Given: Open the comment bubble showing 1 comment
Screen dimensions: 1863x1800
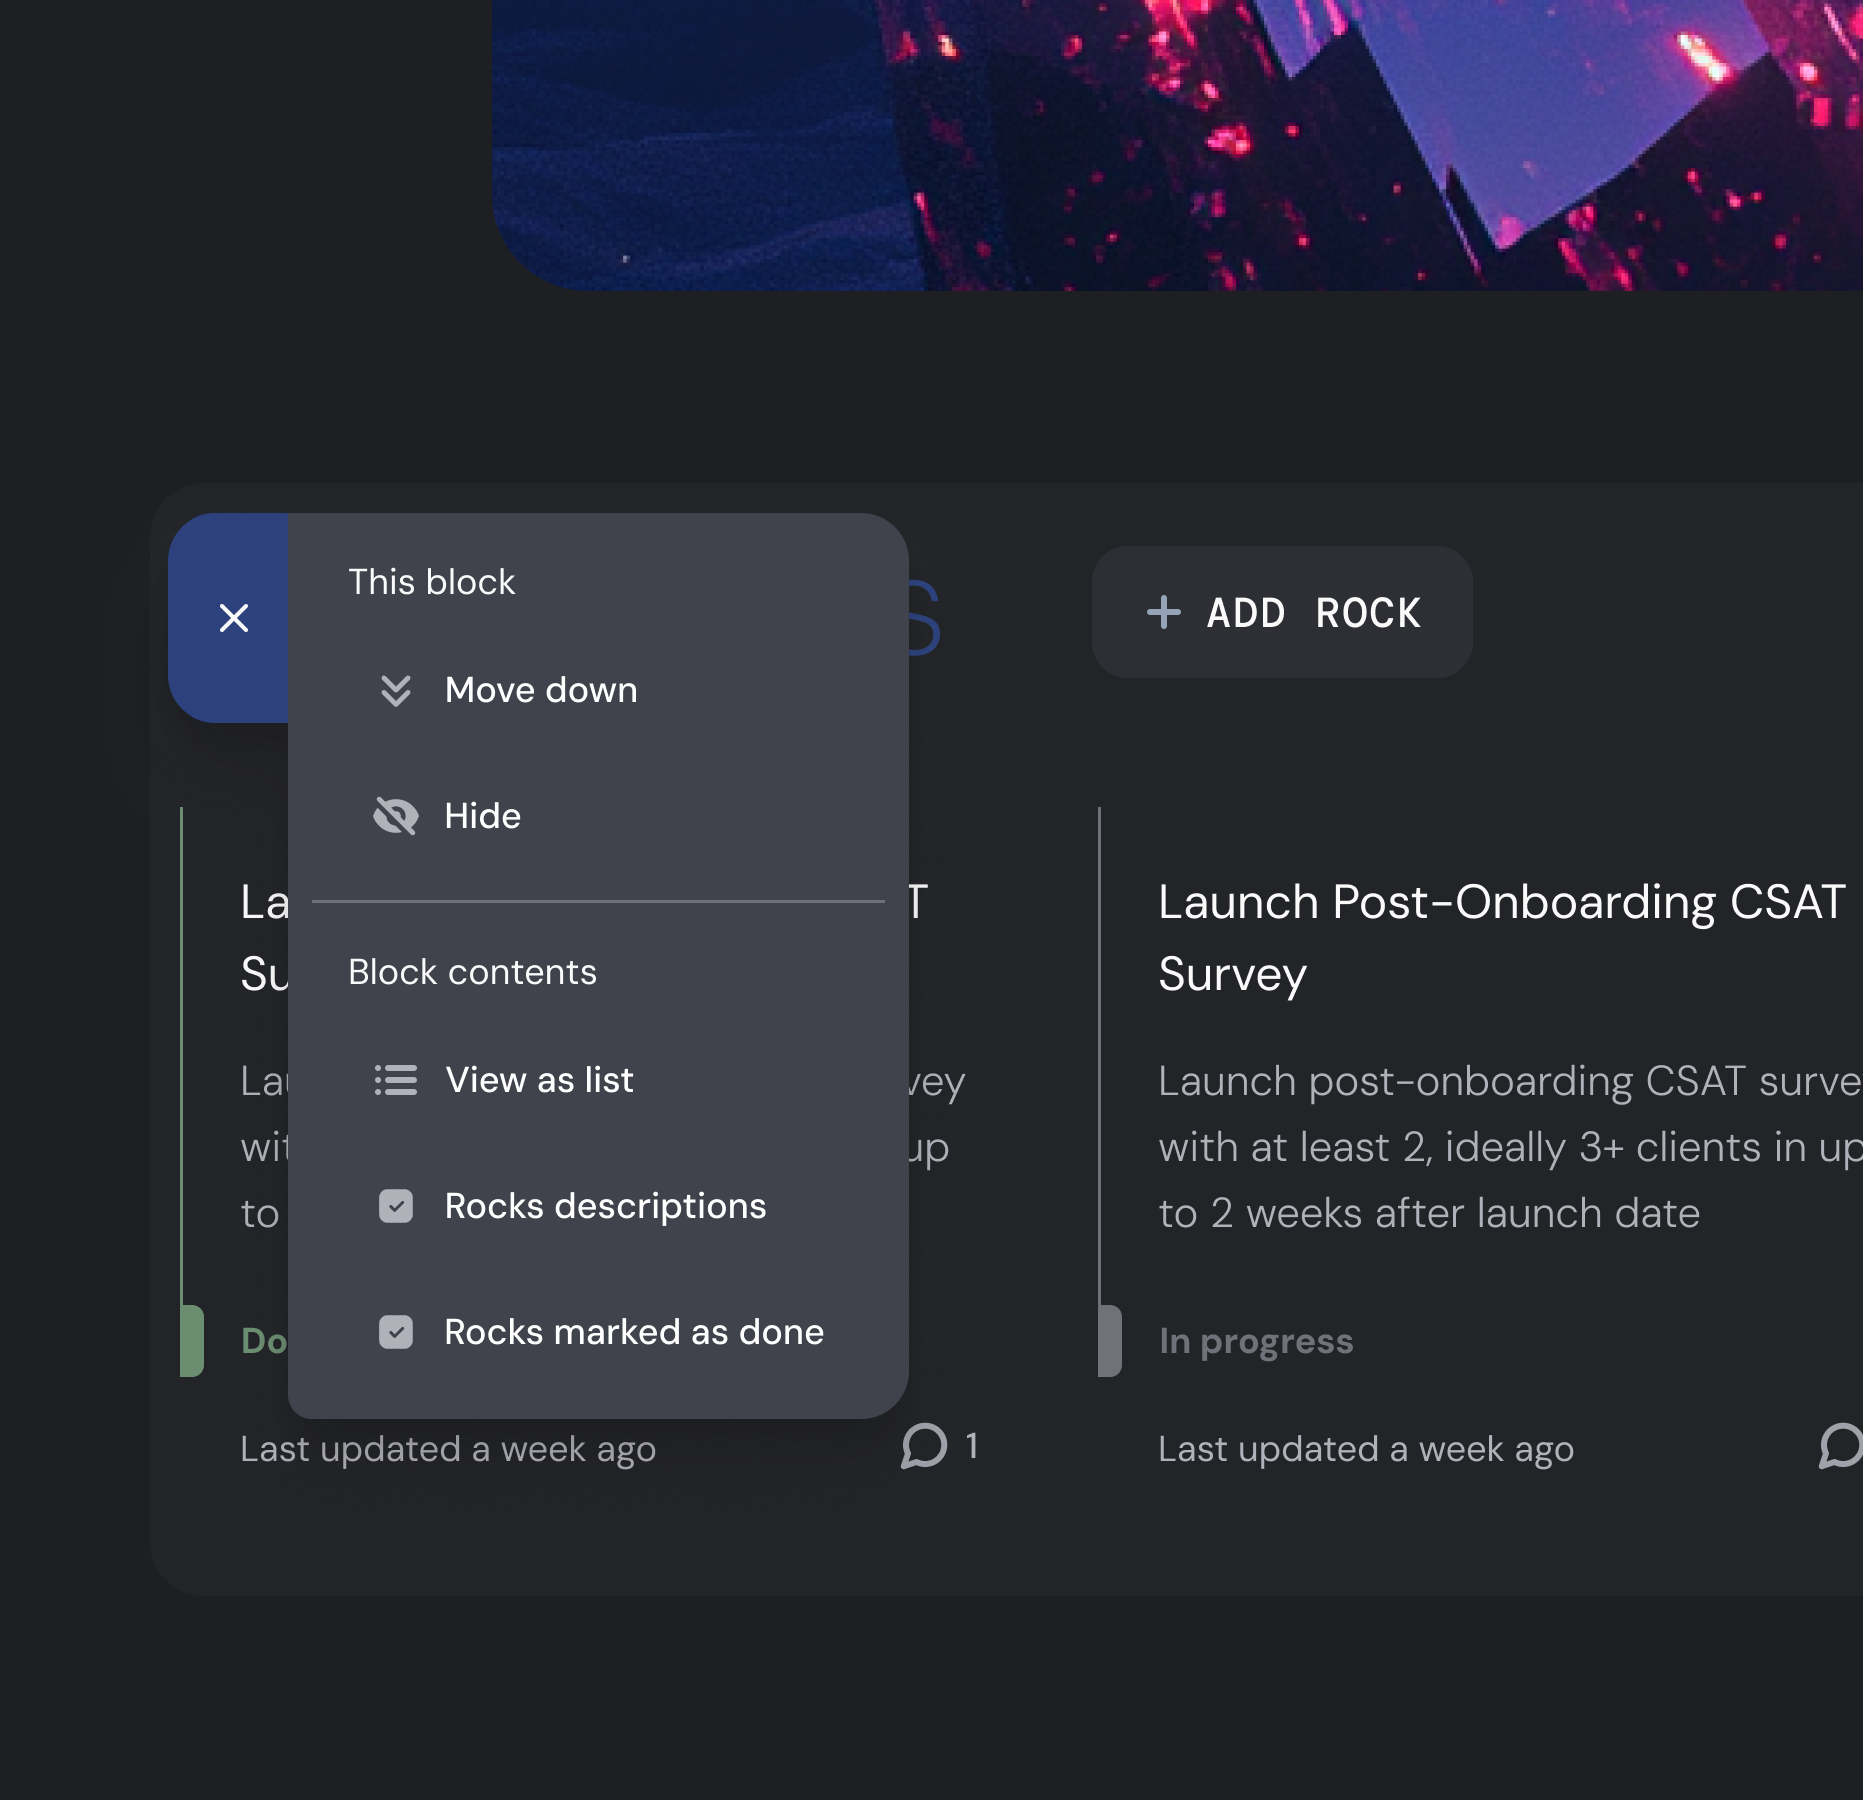Looking at the screenshot, I should point(923,1447).
